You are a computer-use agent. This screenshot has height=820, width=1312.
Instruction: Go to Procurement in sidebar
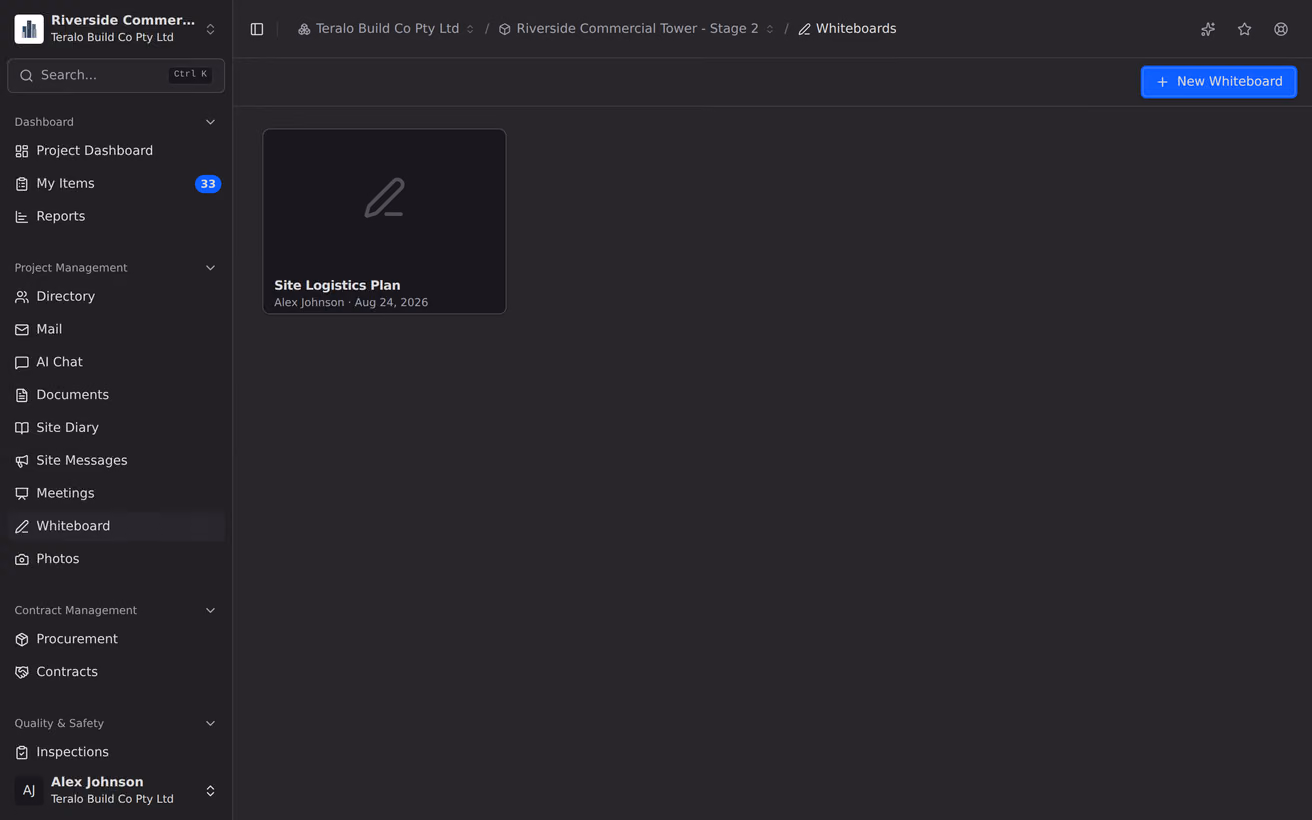point(116,639)
